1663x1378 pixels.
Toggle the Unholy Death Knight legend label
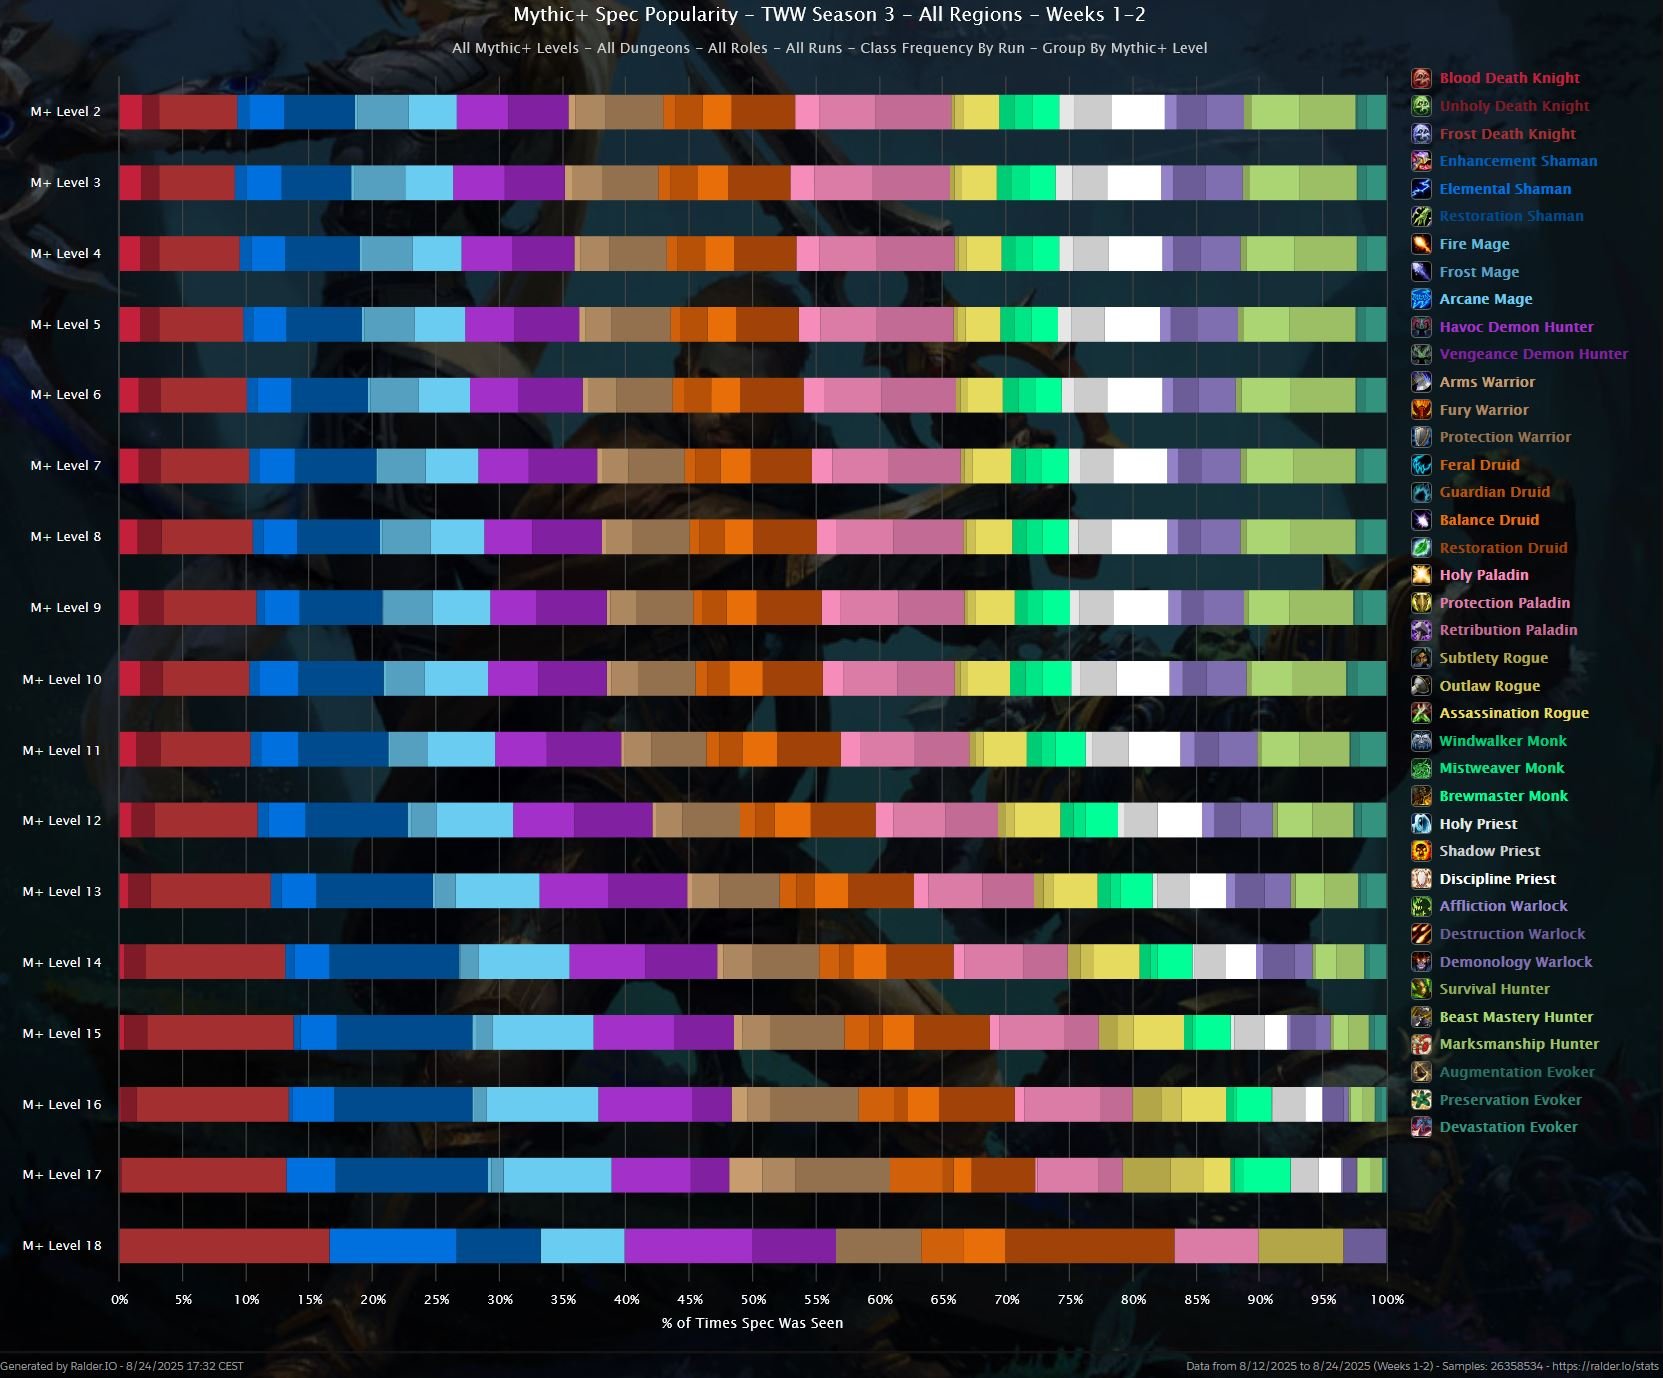(x=1514, y=106)
